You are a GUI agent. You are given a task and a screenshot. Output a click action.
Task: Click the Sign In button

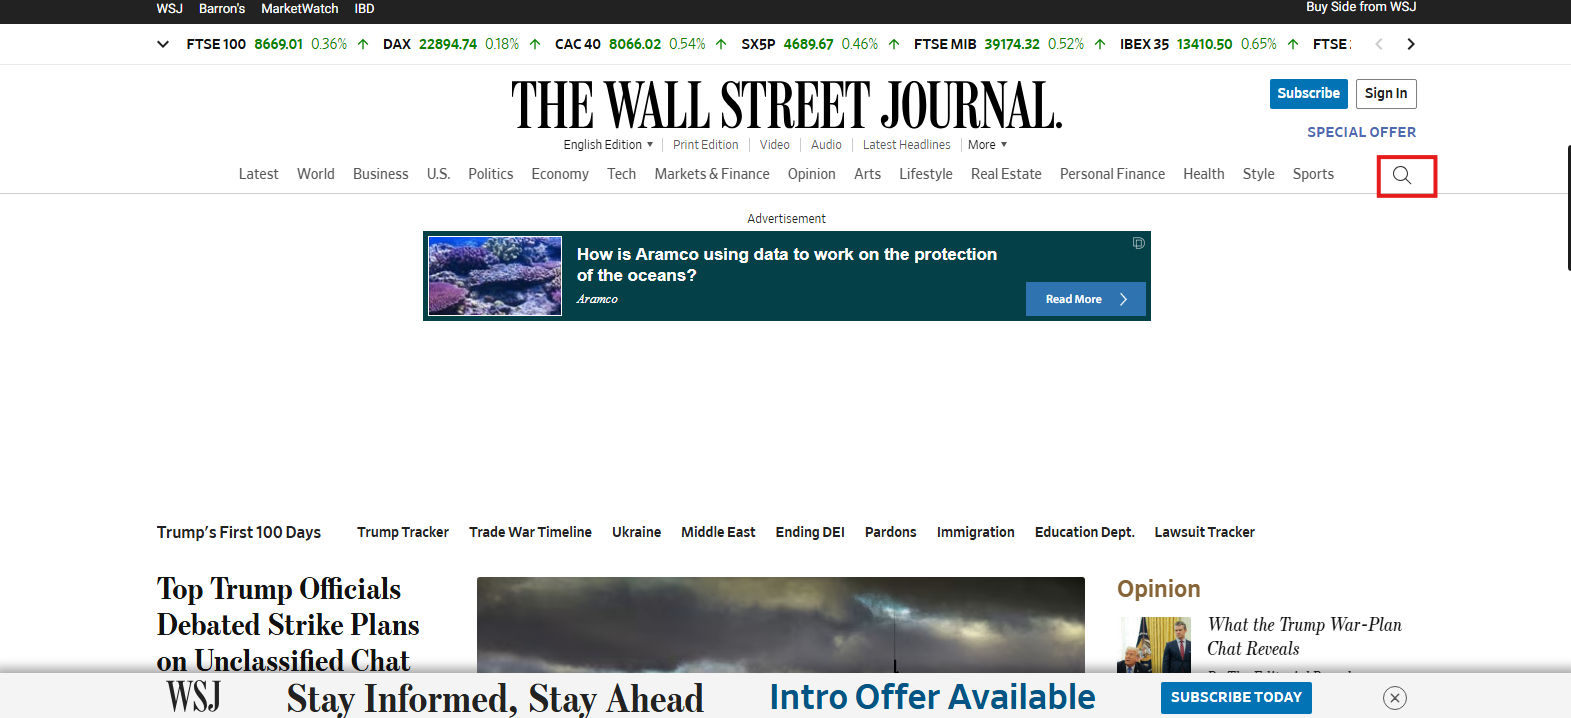point(1386,93)
